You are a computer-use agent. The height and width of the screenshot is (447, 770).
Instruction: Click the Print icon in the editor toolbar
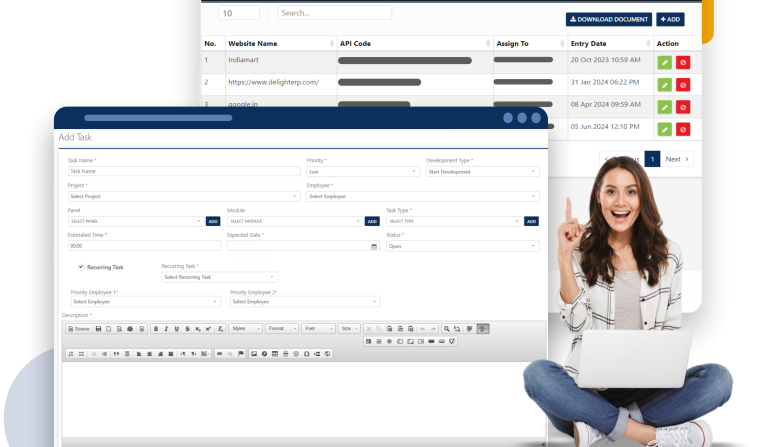(x=130, y=329)
